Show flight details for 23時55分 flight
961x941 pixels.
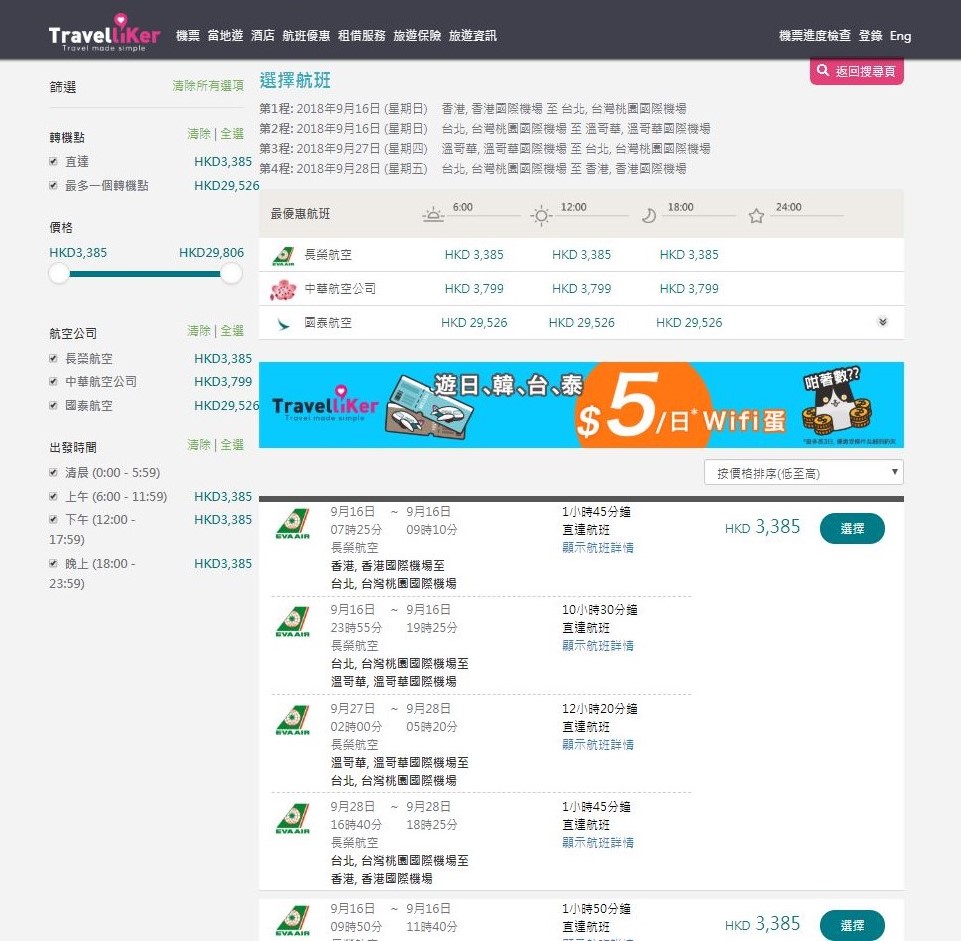(598, 646)
